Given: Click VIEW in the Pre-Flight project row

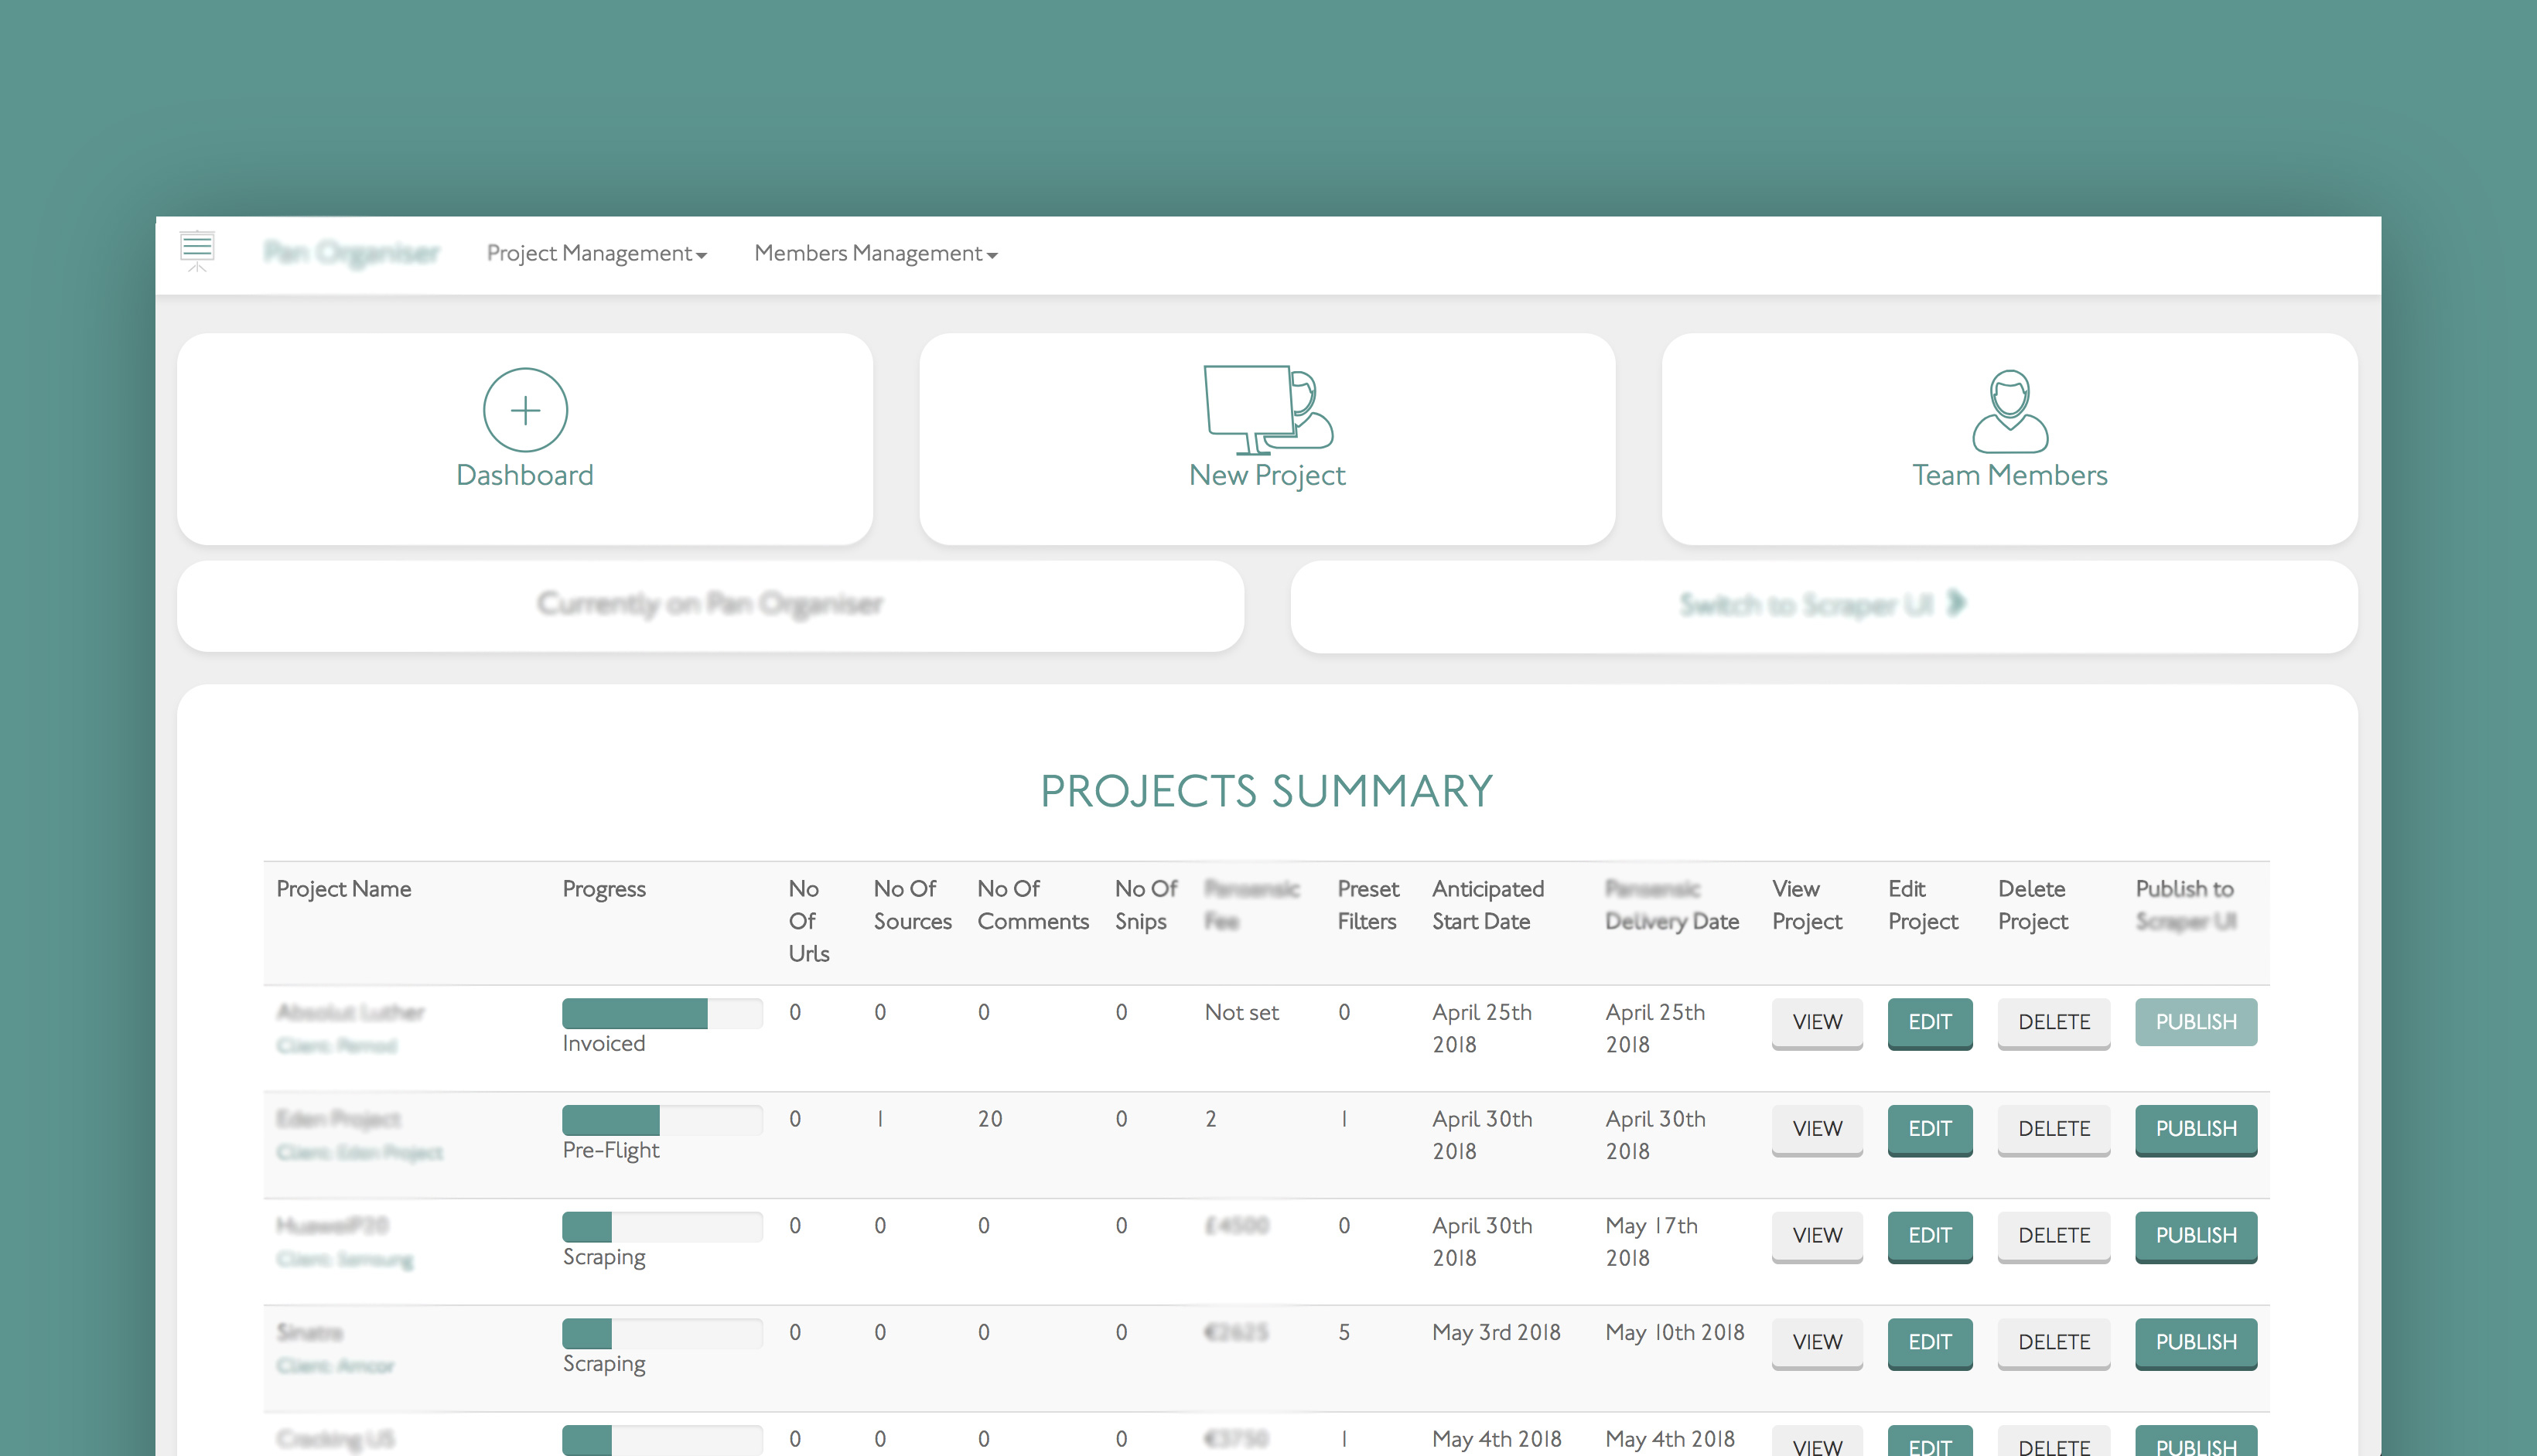Looking at the screenshot, I should coord(1817,1129).
